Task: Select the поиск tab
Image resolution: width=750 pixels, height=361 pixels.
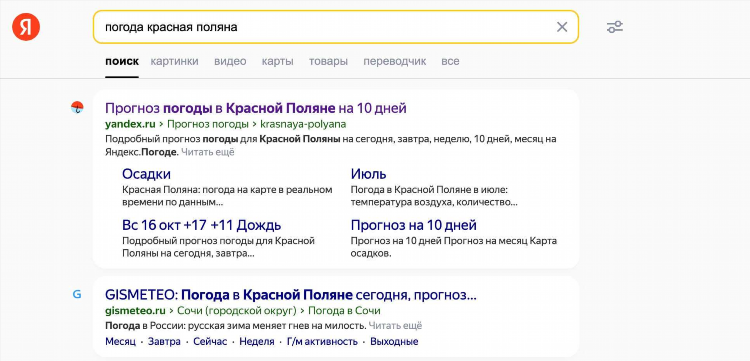Action: point(122,61)
